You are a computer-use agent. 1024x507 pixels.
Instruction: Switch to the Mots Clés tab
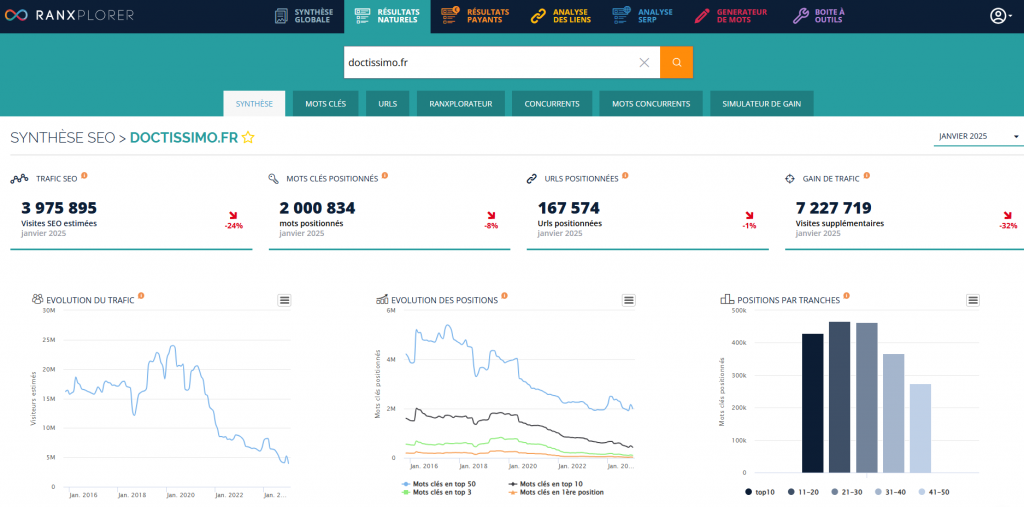click(x=325, y=104)
